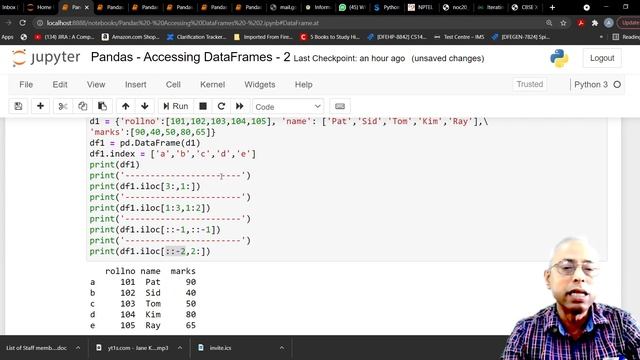Insert cell below with plus icon
The height and width of the screenshot is (360, 640).
(40, 106)
